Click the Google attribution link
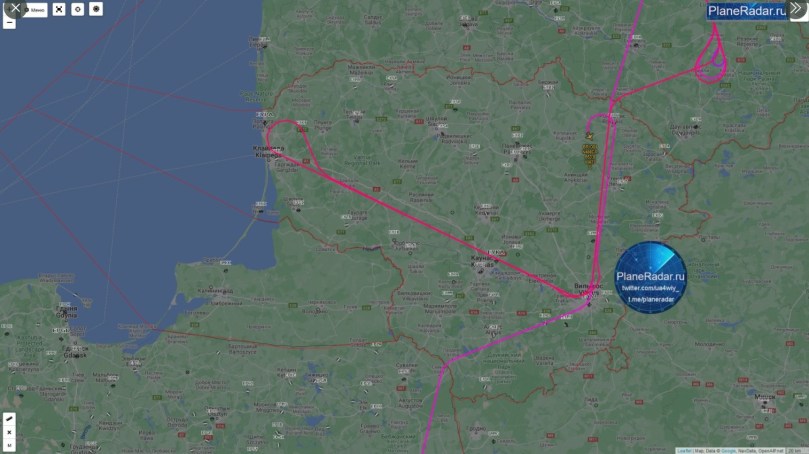Image resolution: width=809 pixels, height=454 pixels. click(729, 451)
